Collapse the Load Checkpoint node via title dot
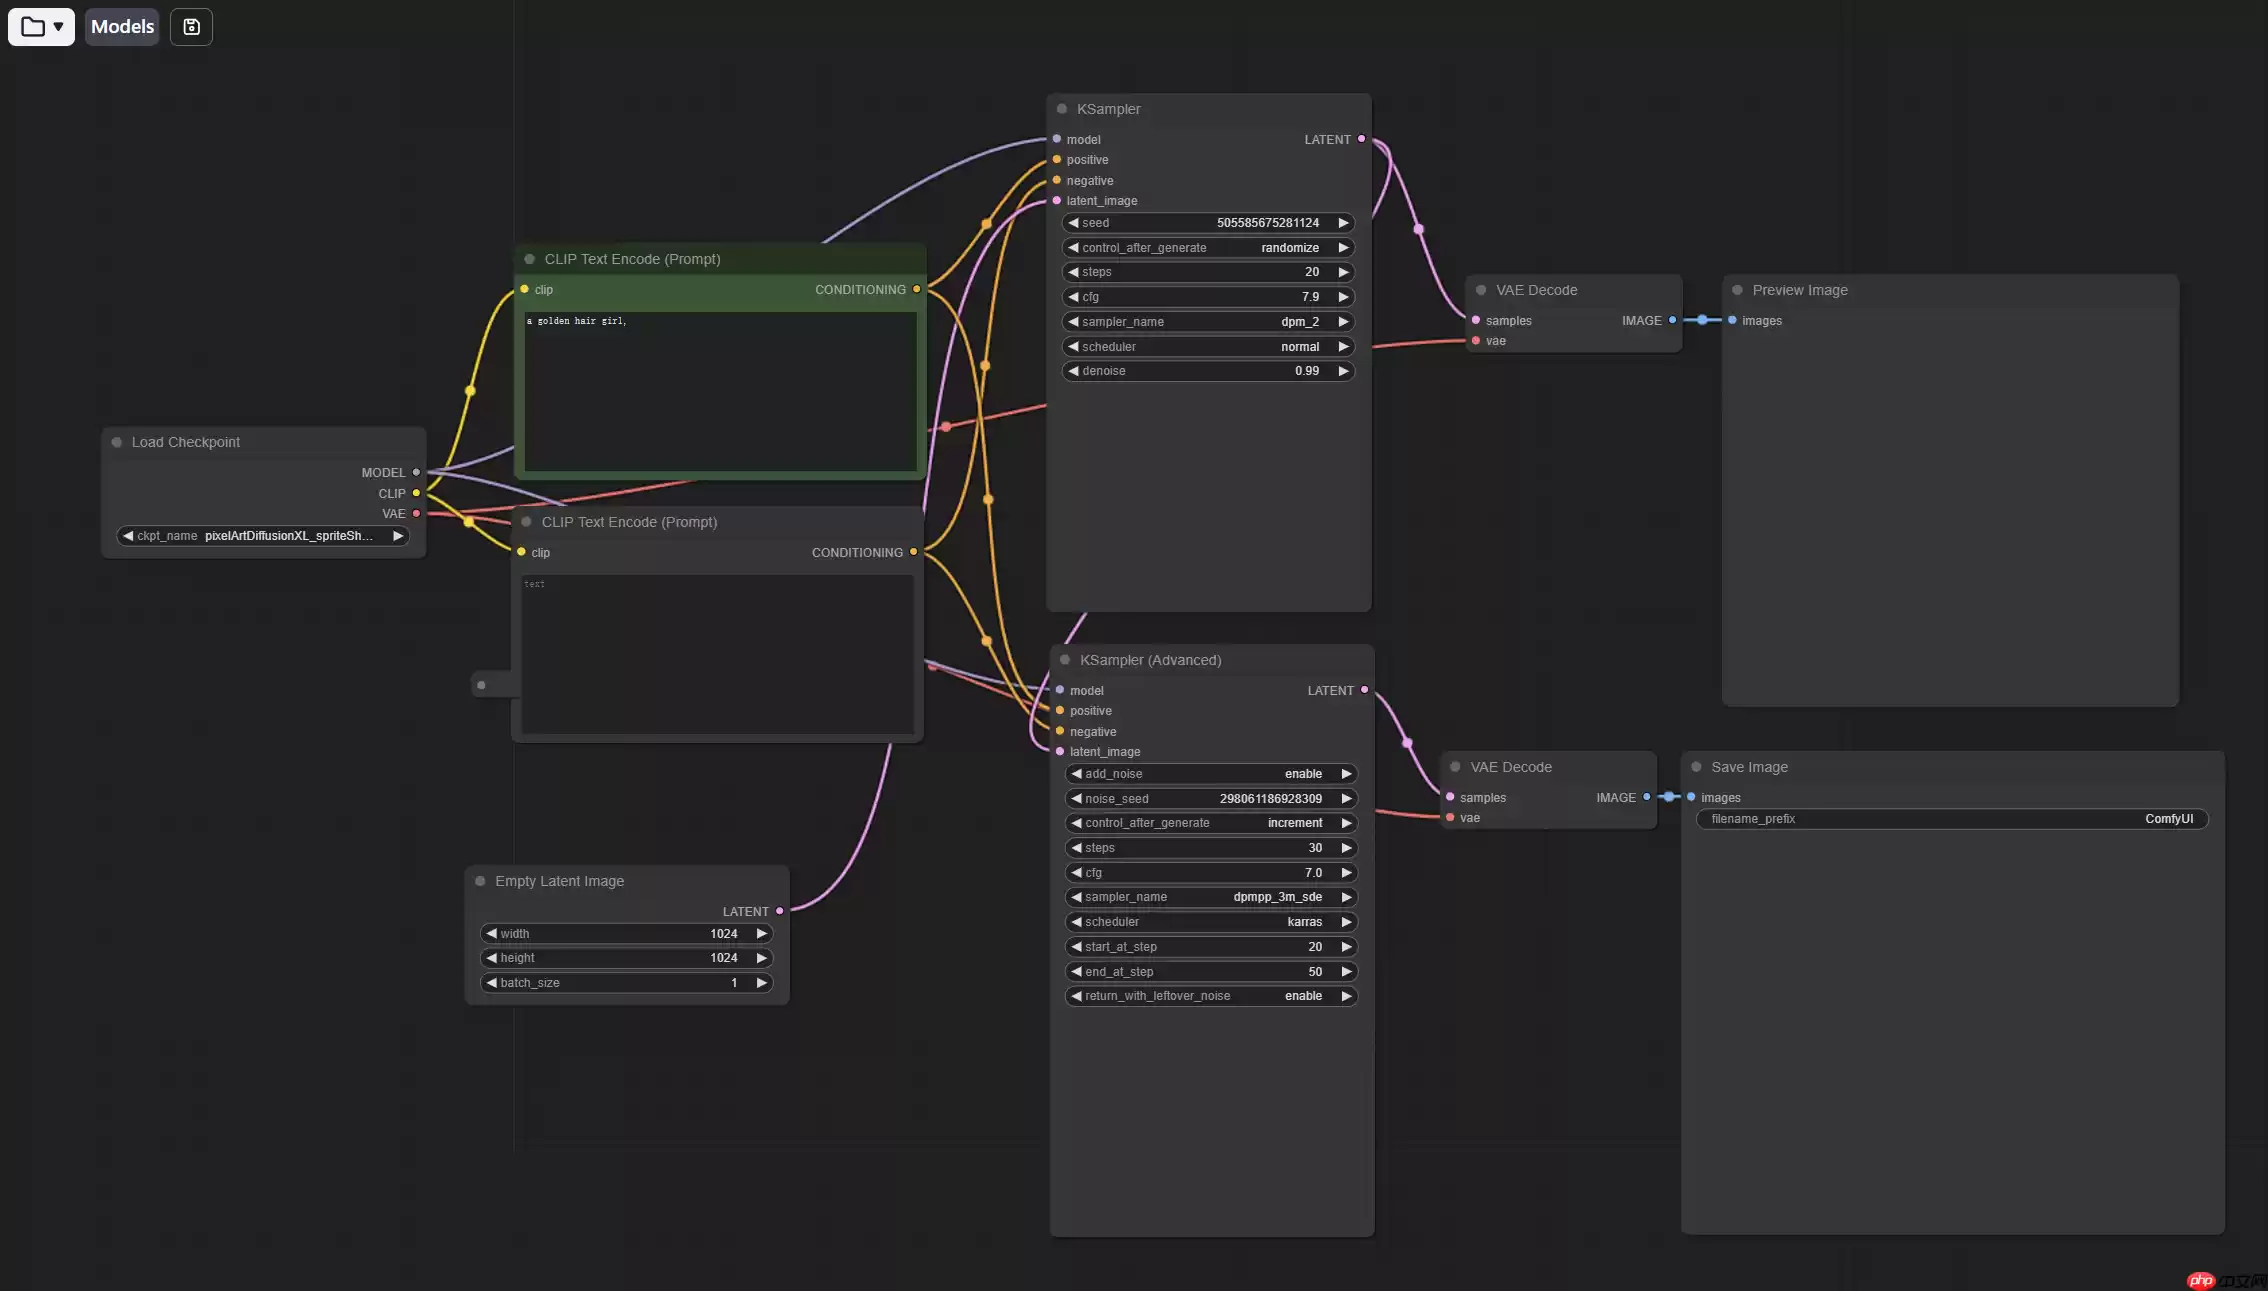Screen dimensions: 2268x1291 [x=117, y=442]
